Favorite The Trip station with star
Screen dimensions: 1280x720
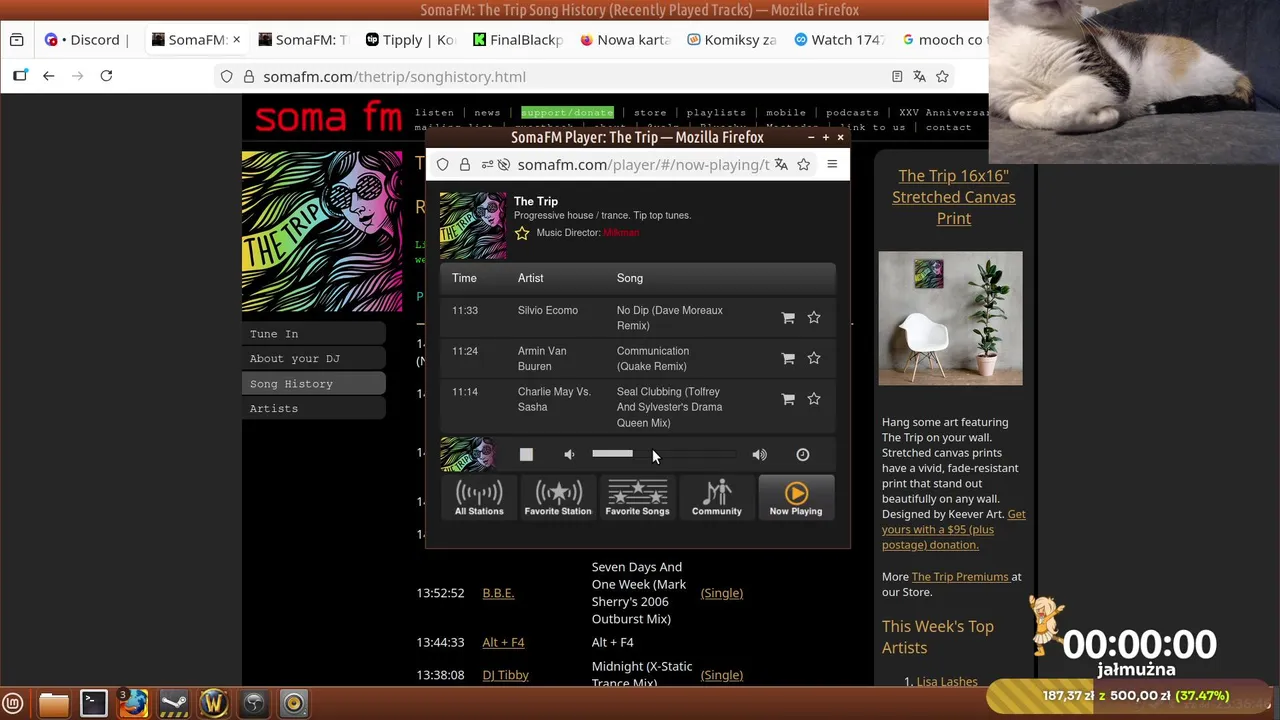pyautogui.click(x=522, y=233)
